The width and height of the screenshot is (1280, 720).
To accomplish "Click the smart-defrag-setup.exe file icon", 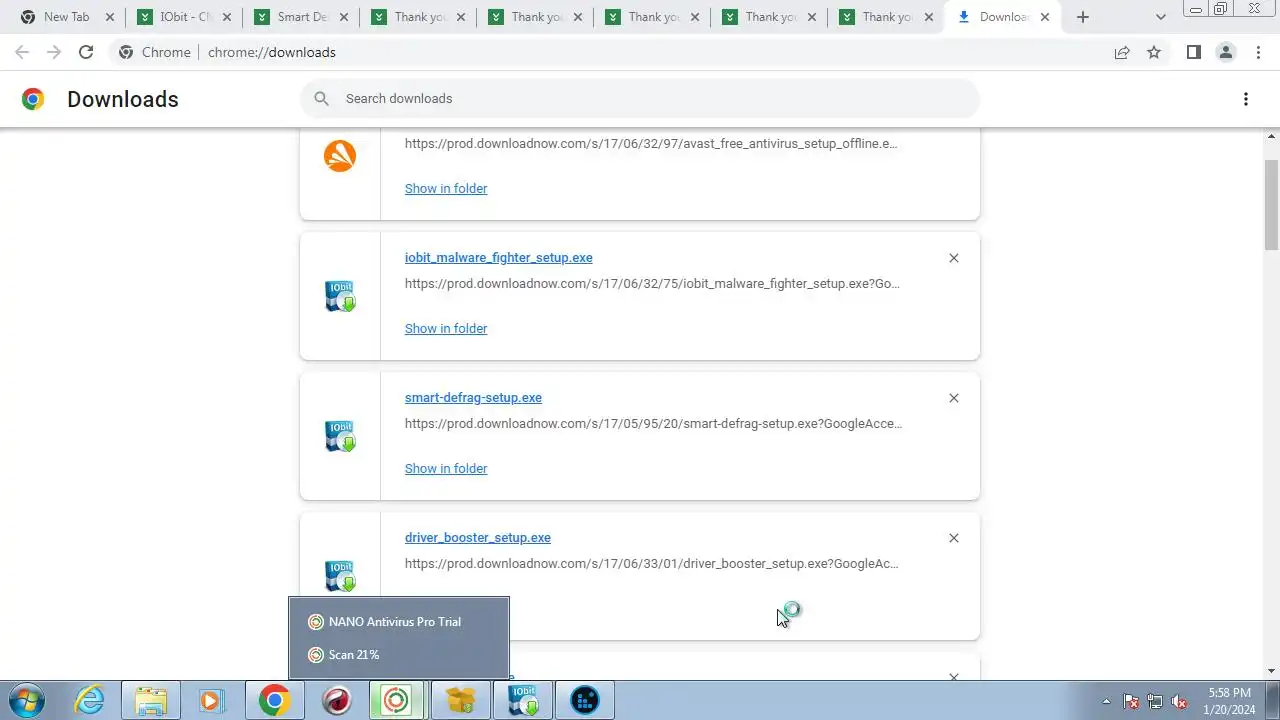I will click(x=340, y=436).
